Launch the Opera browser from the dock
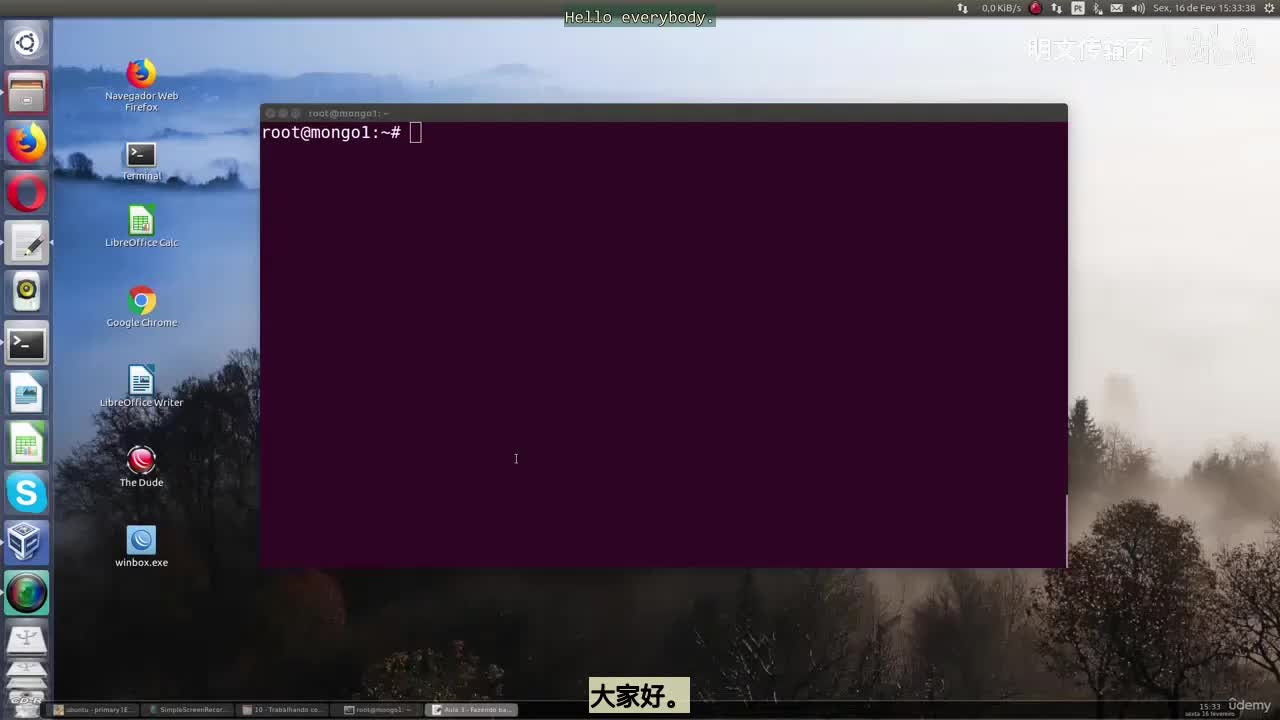Viewport: 1280px width, 720px height. pyautogui.click(x=26, y=193)
